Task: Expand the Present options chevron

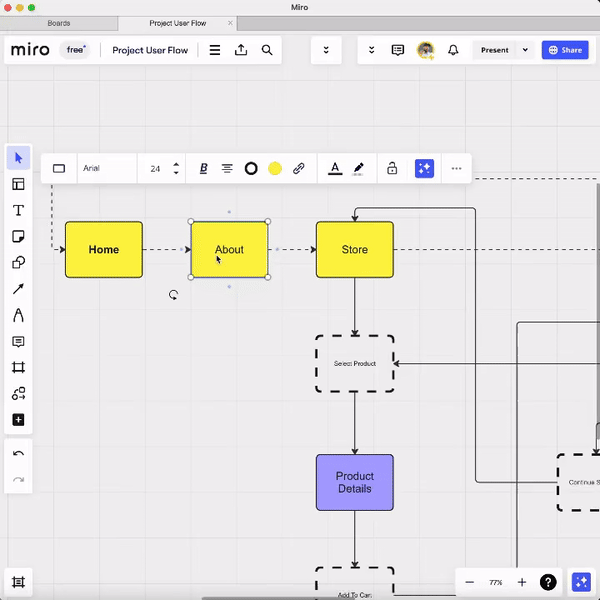Action: click(526, 50)
